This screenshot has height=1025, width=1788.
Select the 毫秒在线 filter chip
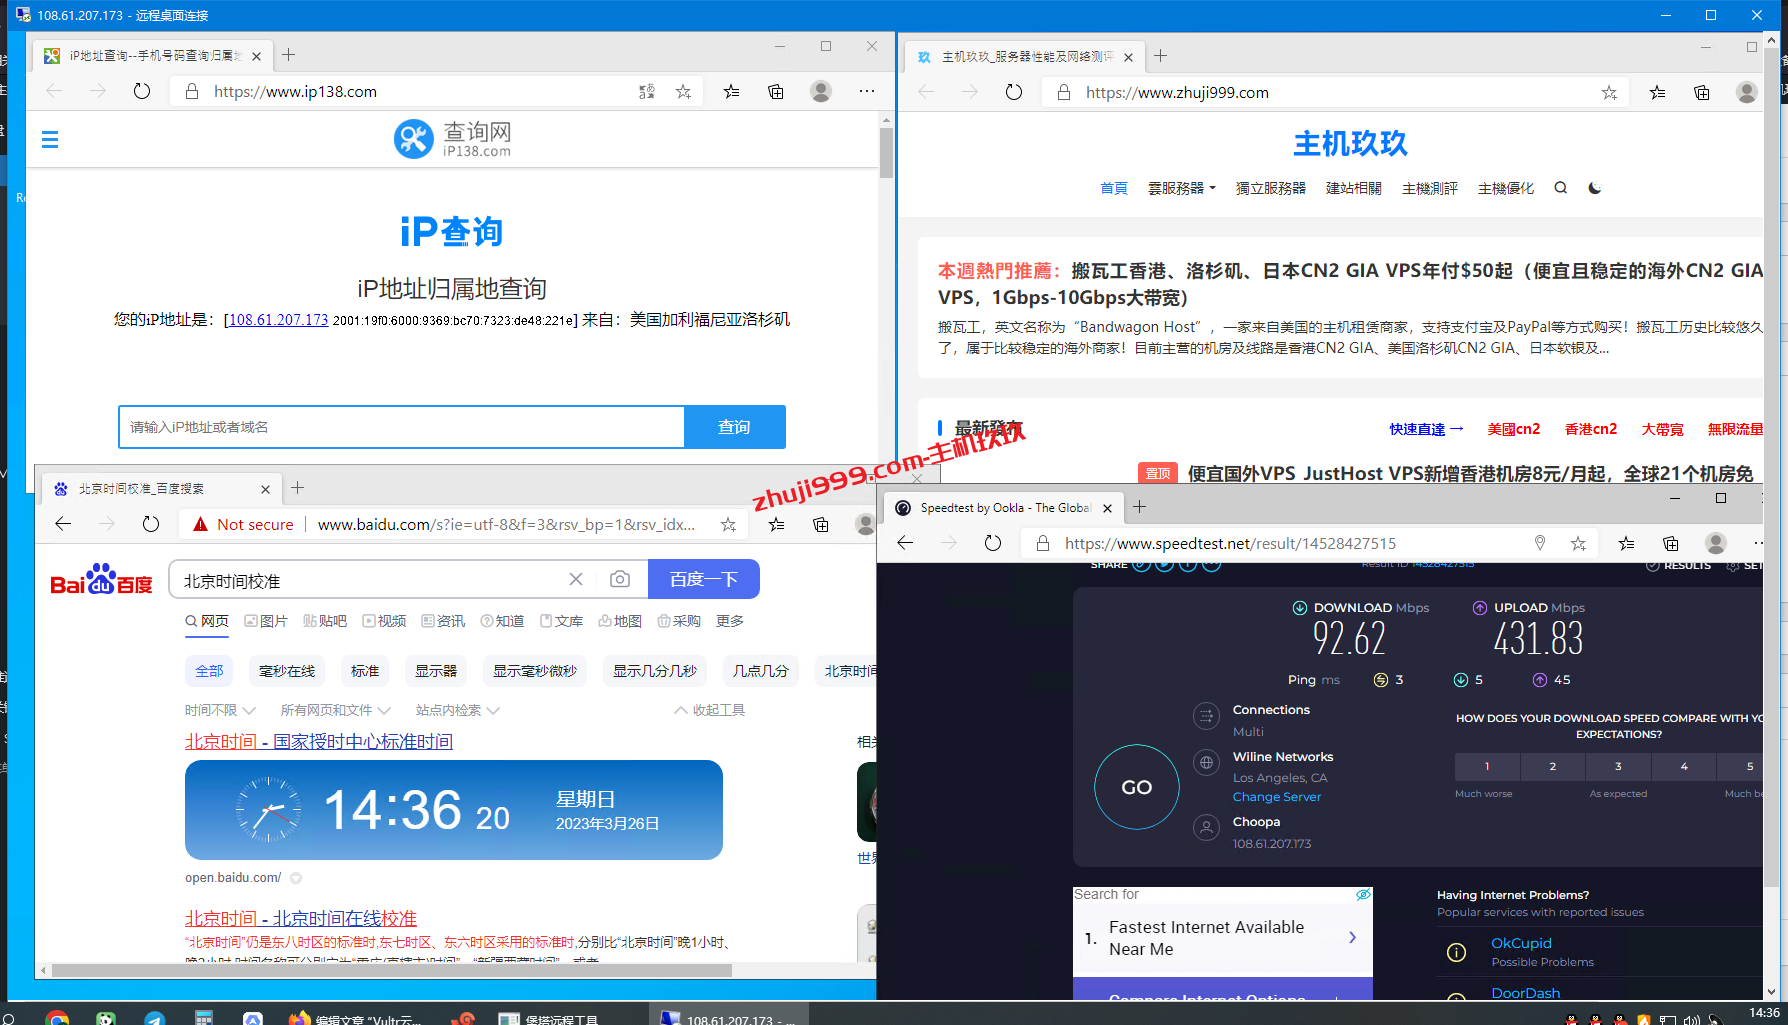287,671
